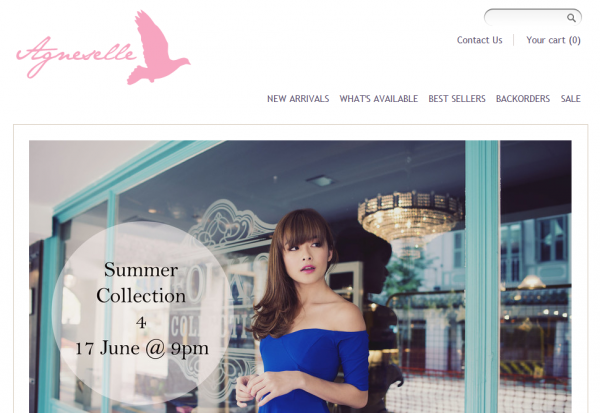Click the 17 June @ 9pm text

point(142,349)
